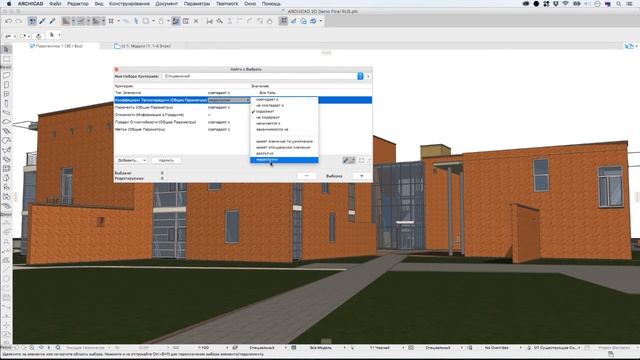Click the pencil icon at dialog bottom right

click(346, 160)
